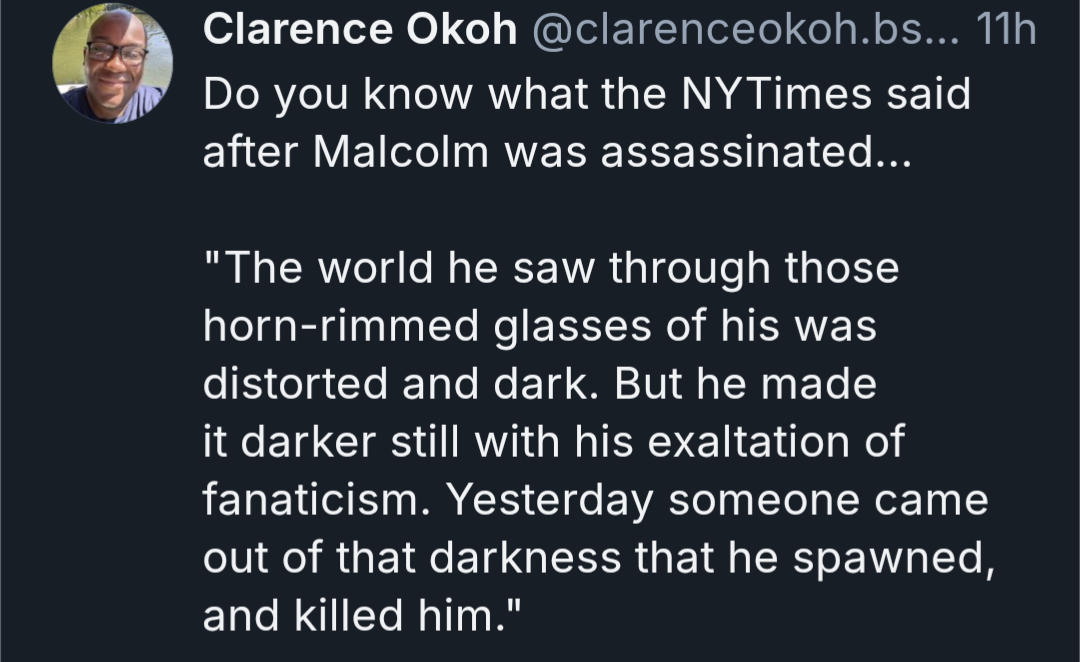Click the display name Clarence Okoh
This screenshot has height=662, width=1080.
(x=360, y=33)
